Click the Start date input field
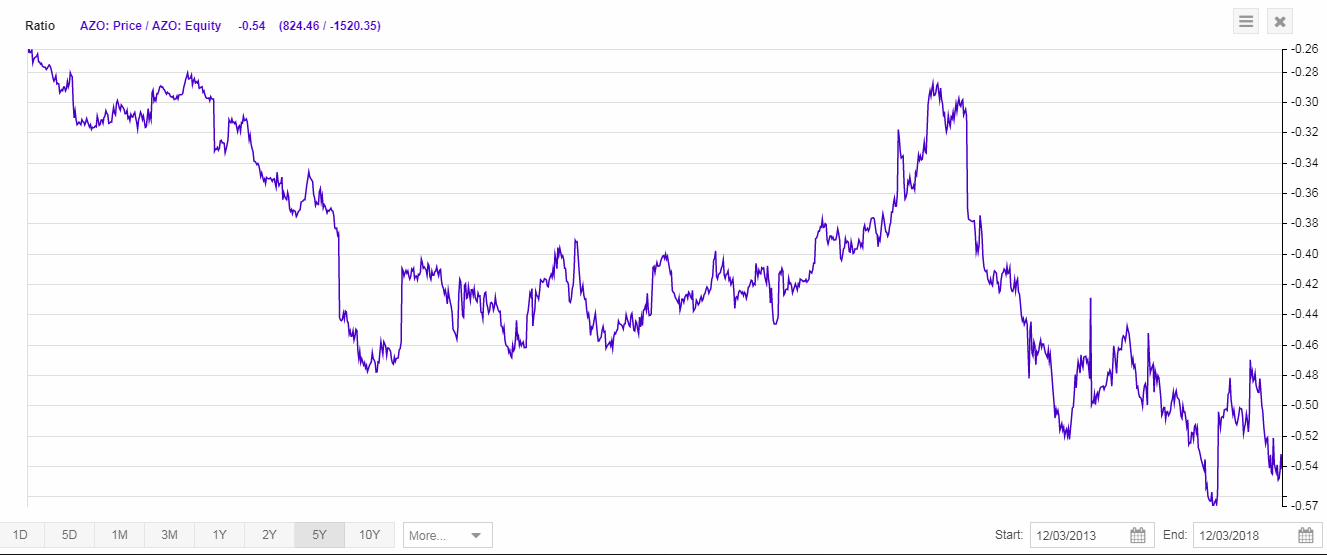Image resolution: width=1327 pixels, height=555 pixels. click(1080, 535)
